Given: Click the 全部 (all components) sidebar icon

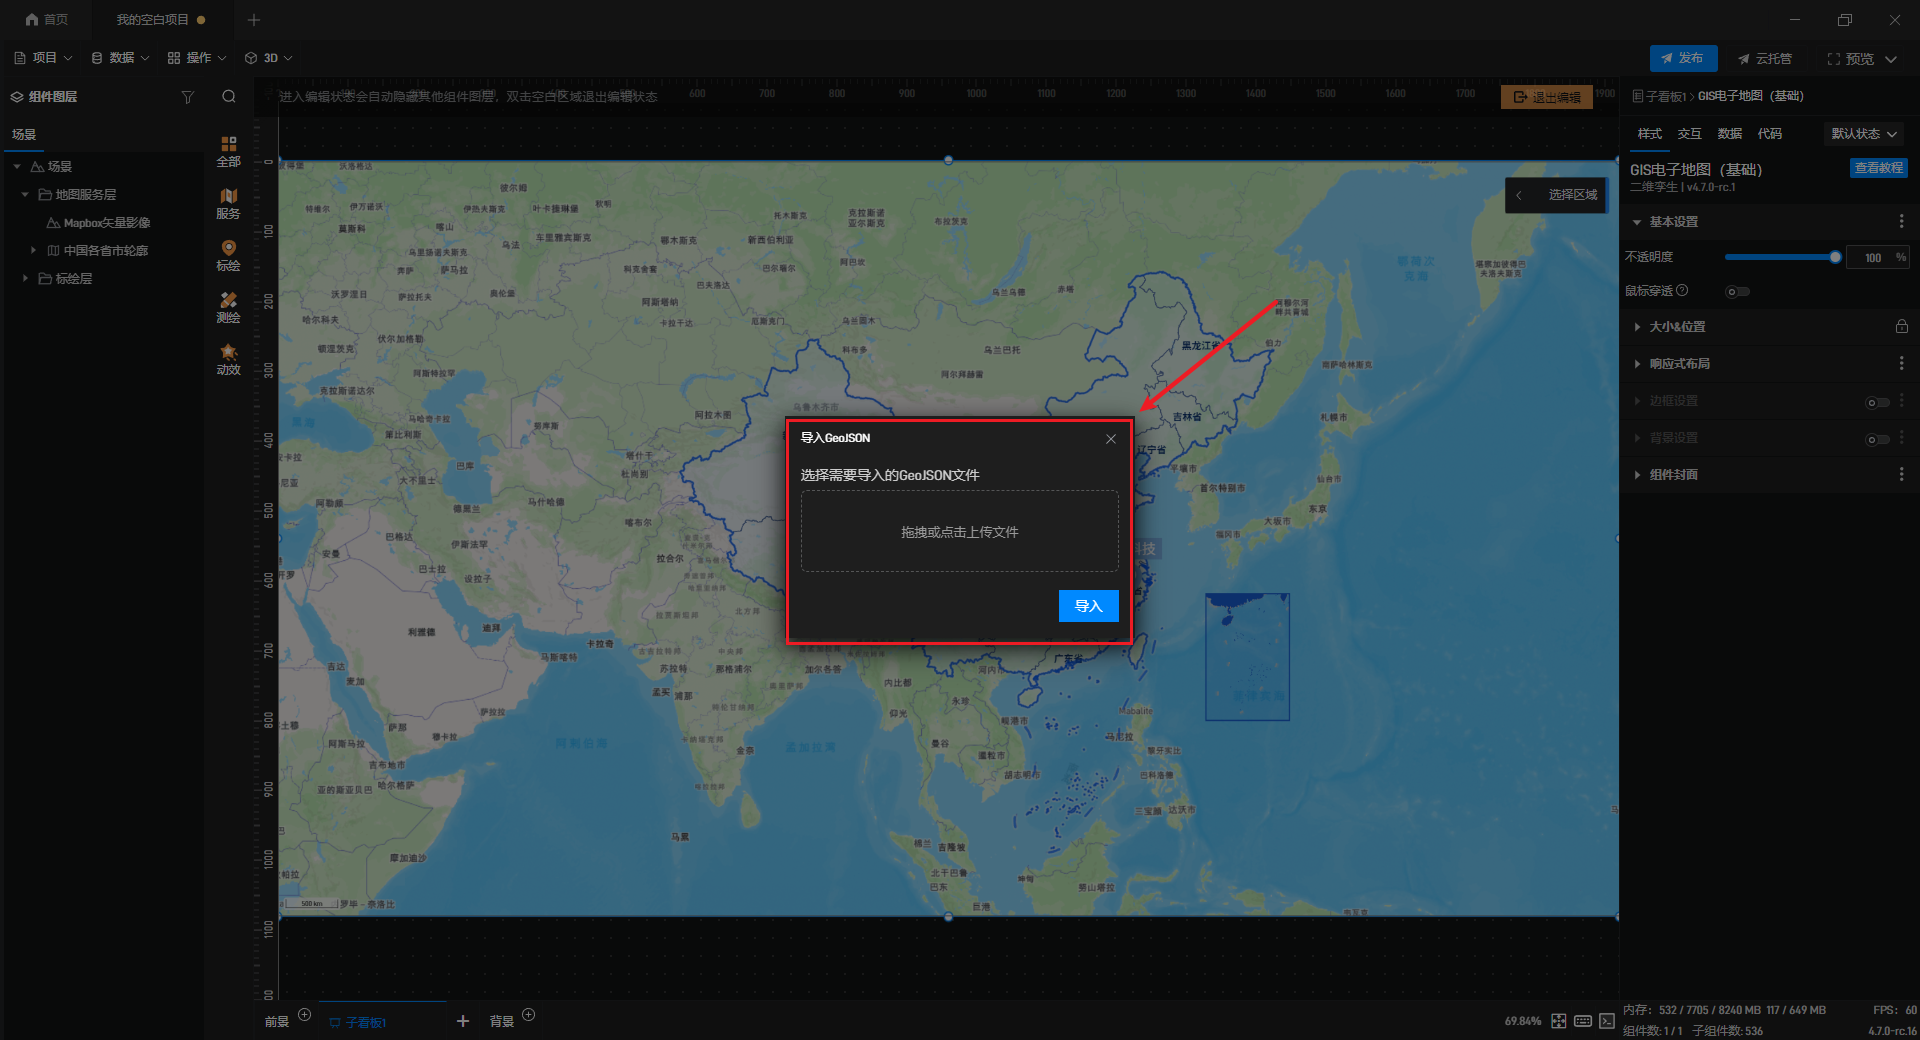Looking at the screenshot, I should click(x=228, y=150).
